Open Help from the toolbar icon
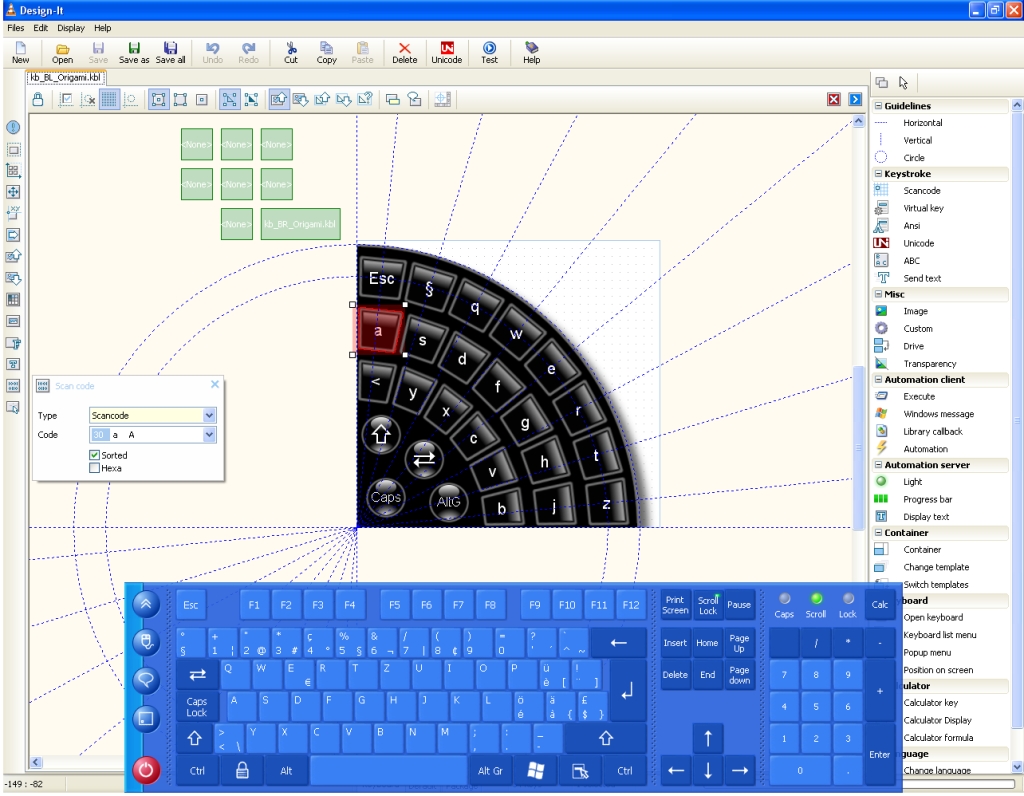 531,52
